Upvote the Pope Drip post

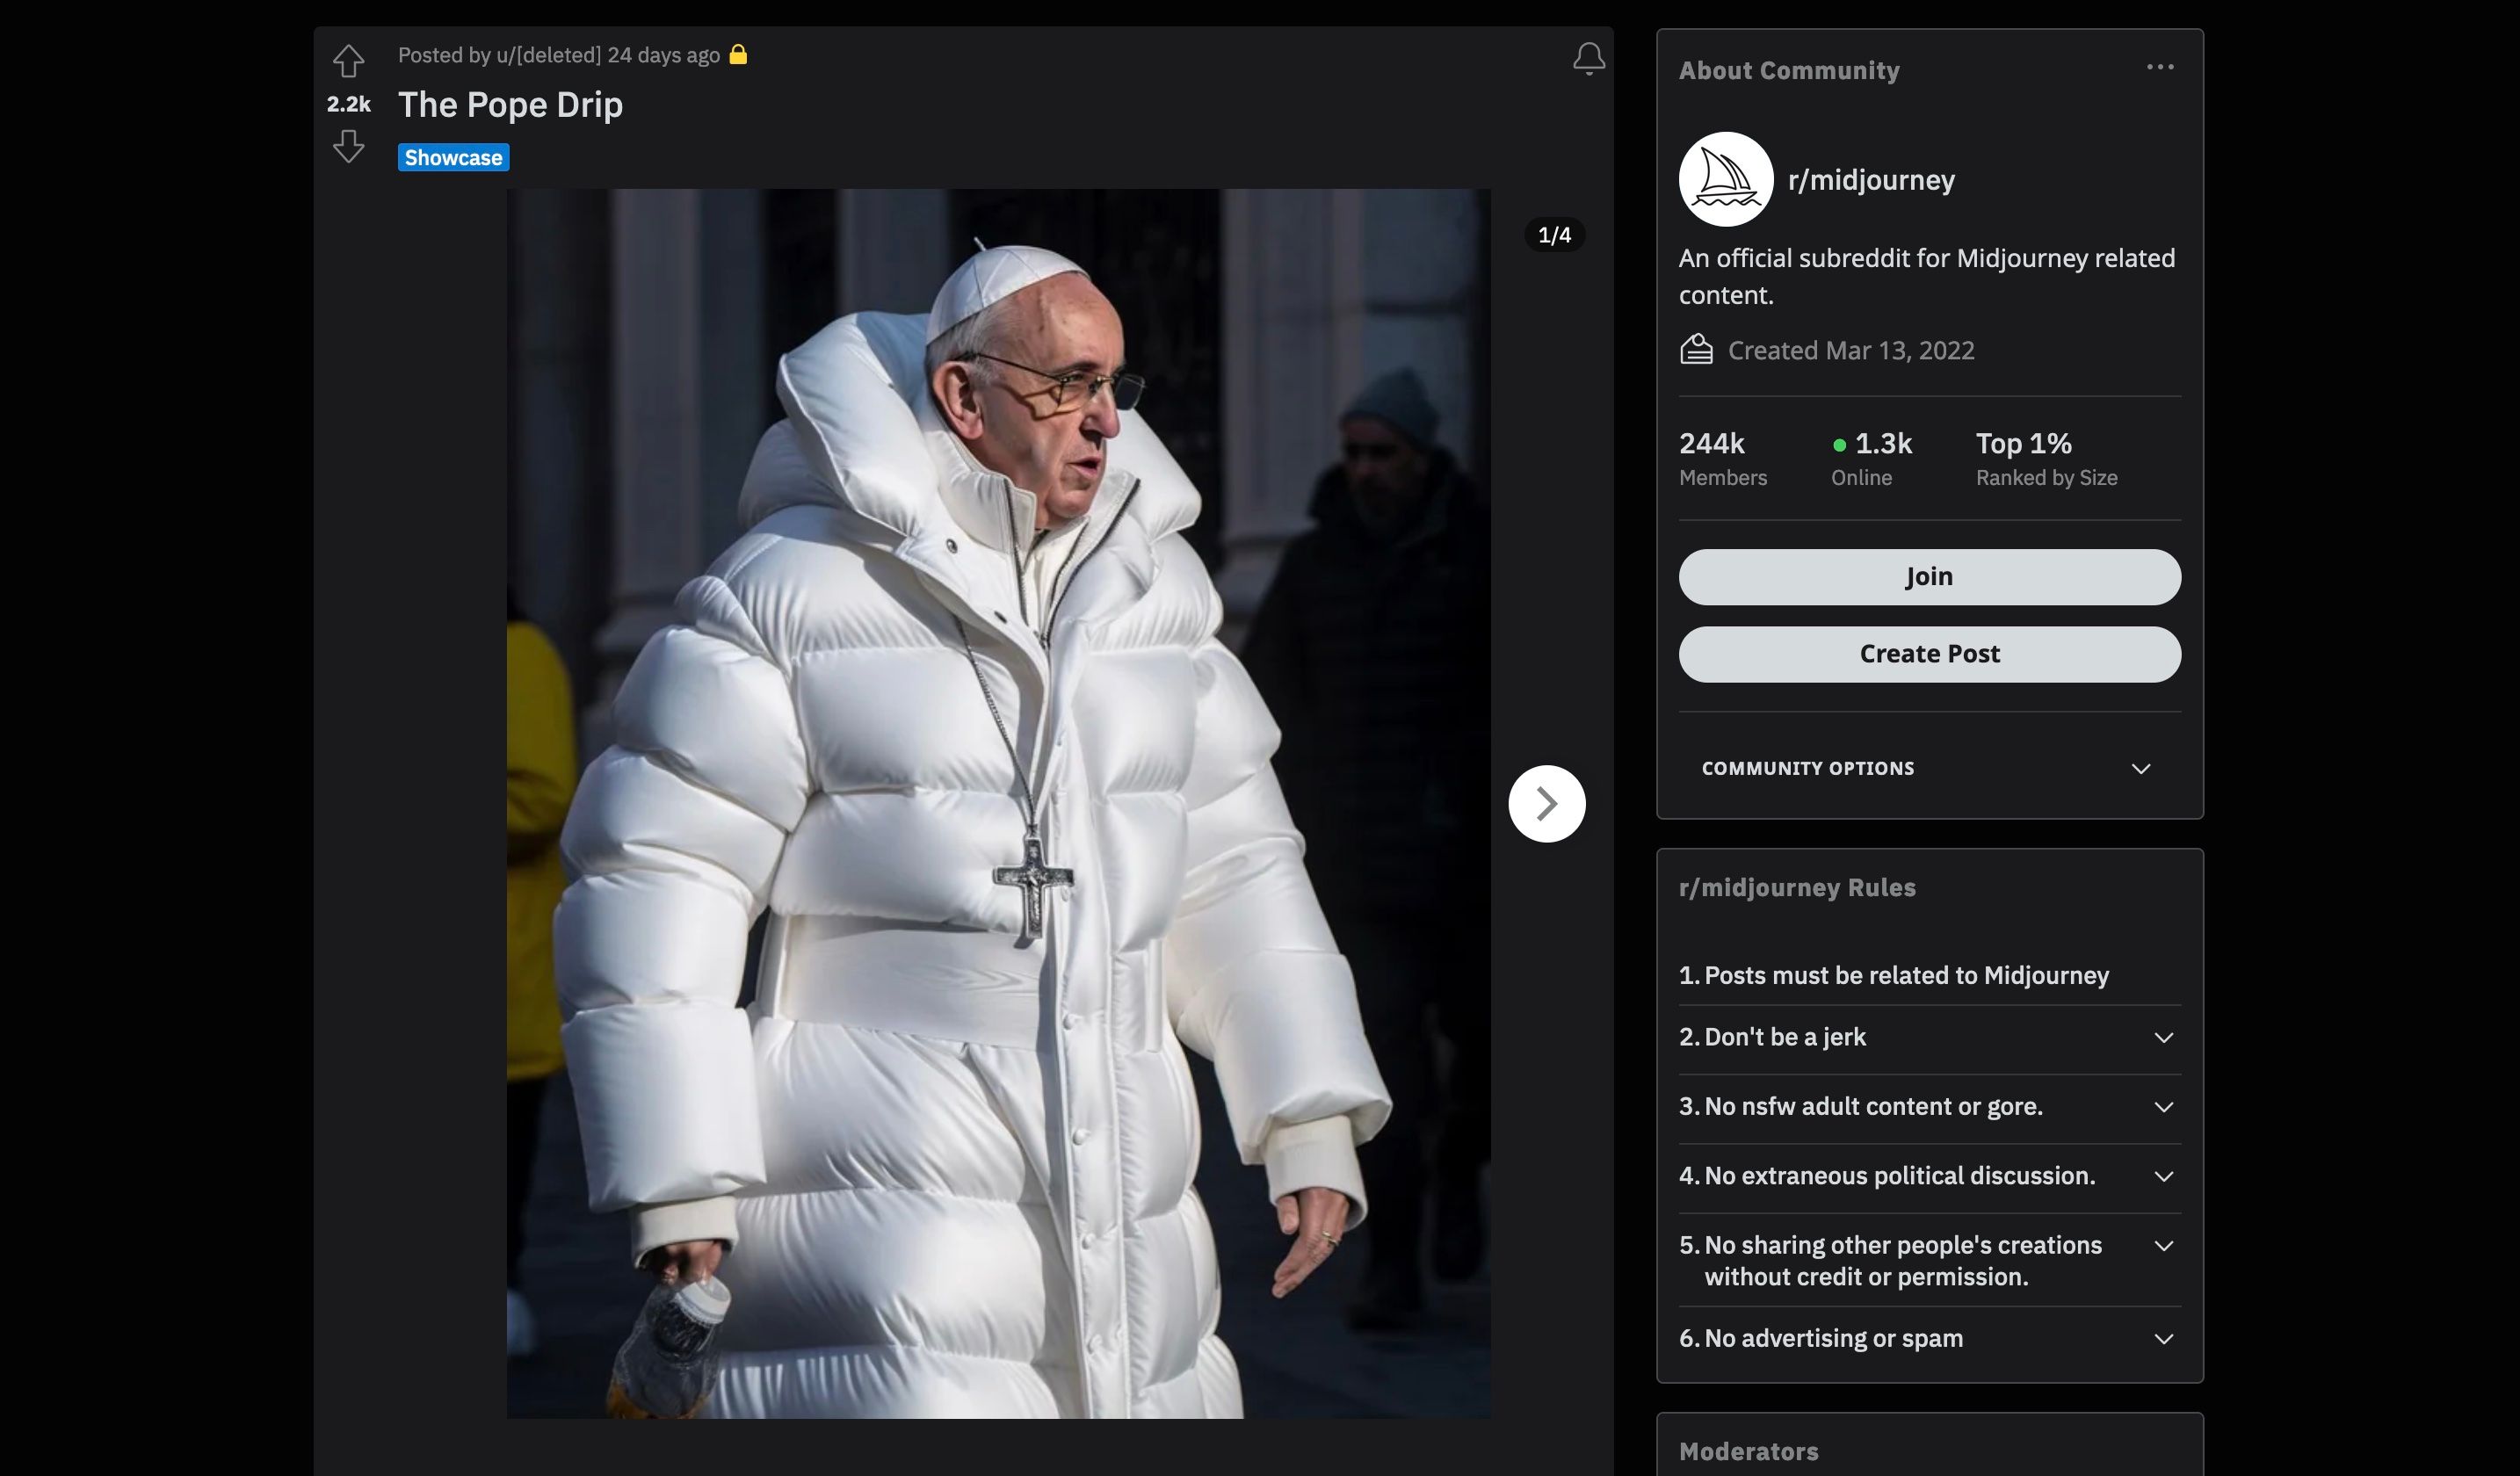[x=348, y=61]
